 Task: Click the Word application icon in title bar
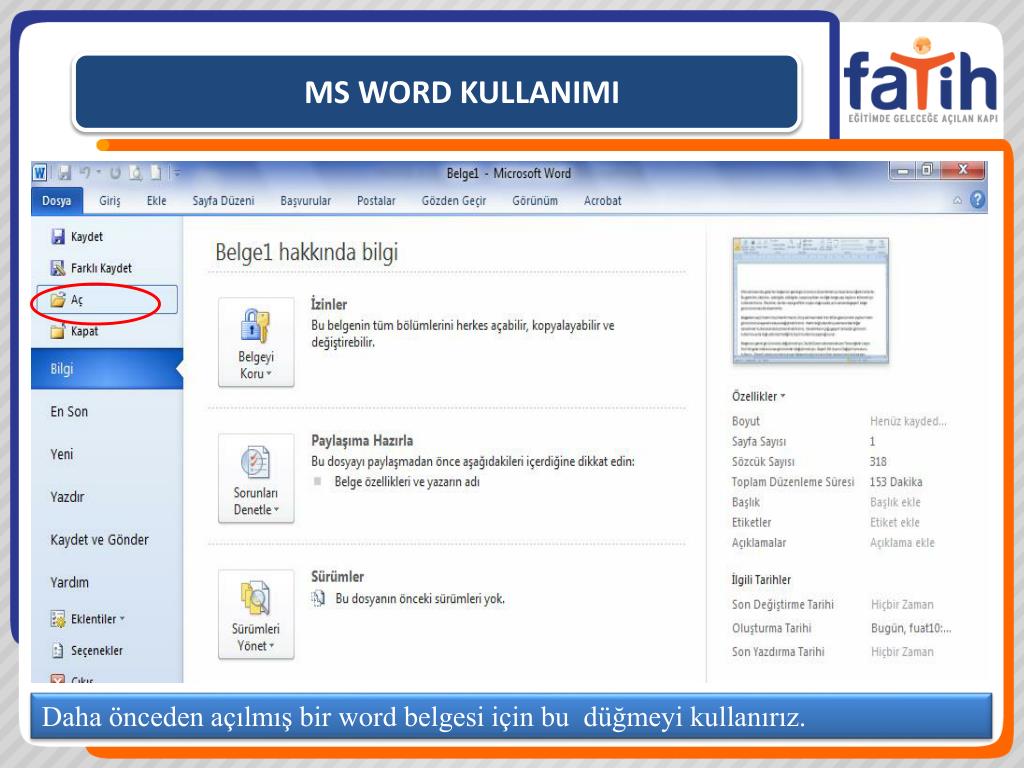coord(39,172)
